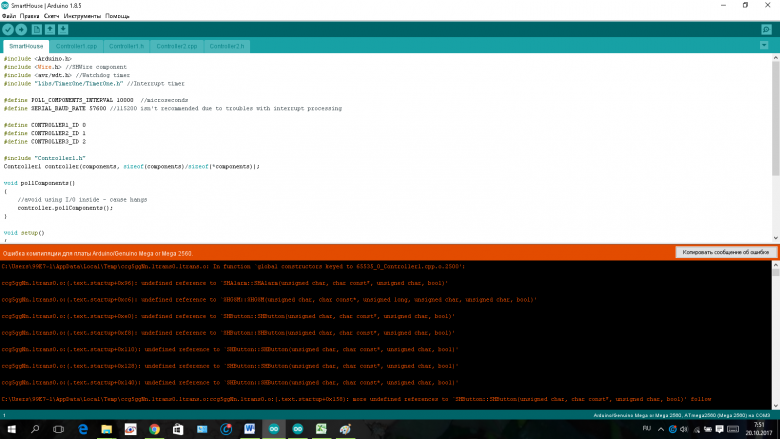Click the Upload arrow icon
The width and height of the screenshot is (780, 439).
(21, 29)
